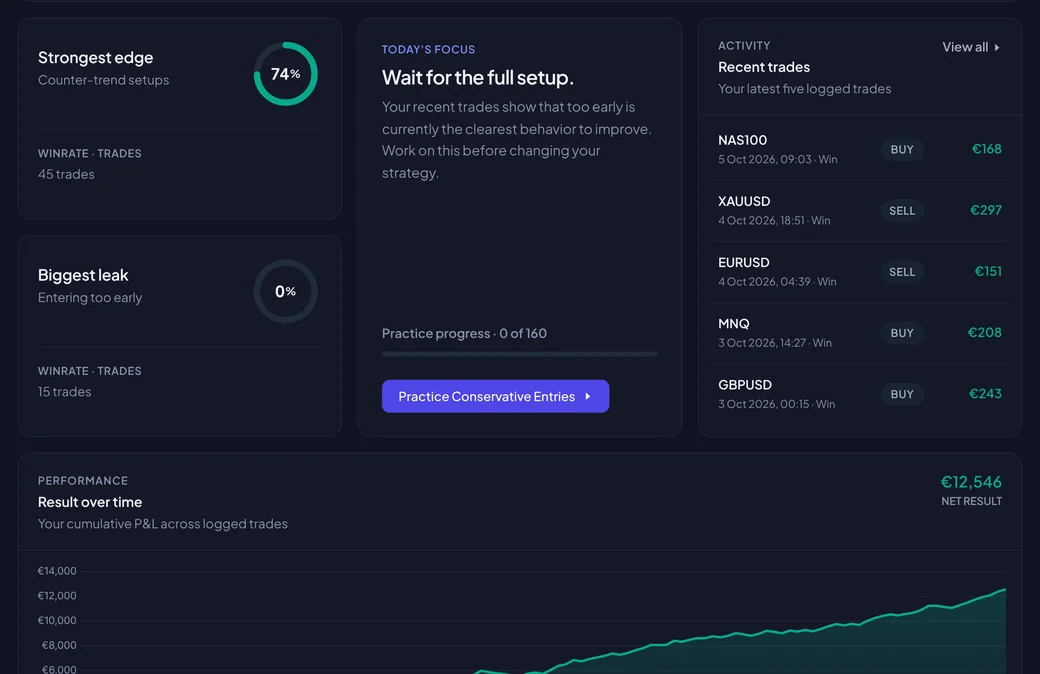Select the EURUSD trade row
The image size is (1040, 674).
tap(860, 272)
